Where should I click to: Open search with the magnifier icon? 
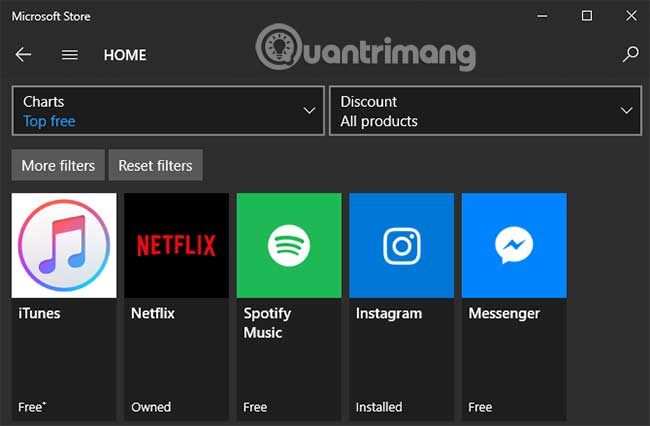coord(631,54)
